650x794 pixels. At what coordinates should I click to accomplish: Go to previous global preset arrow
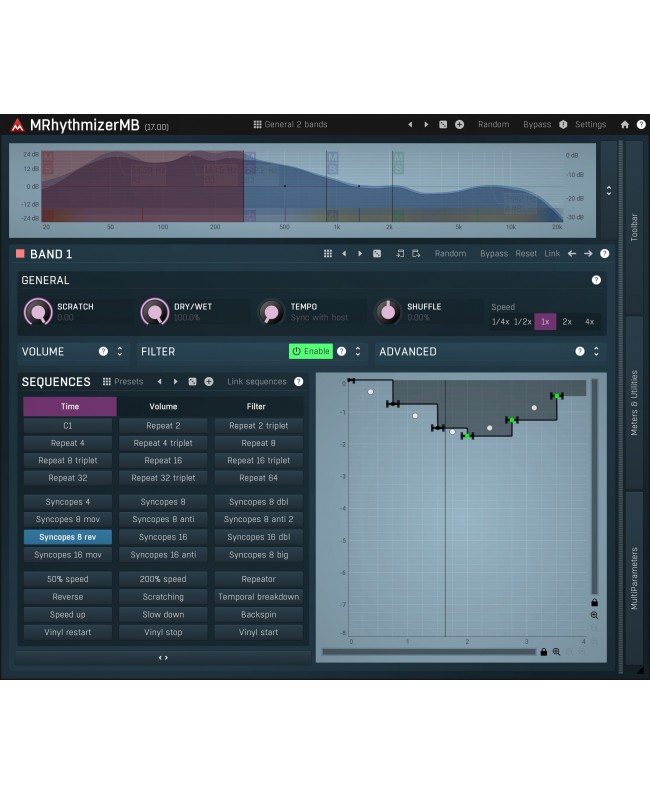[410, 125]
